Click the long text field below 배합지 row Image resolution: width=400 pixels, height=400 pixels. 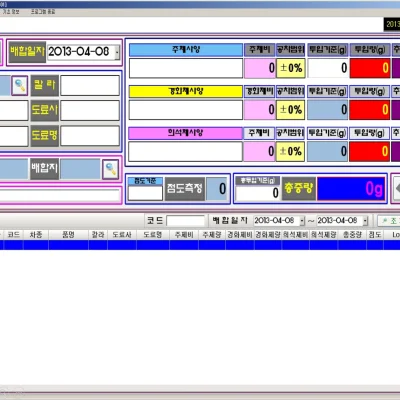pos(60,195)
